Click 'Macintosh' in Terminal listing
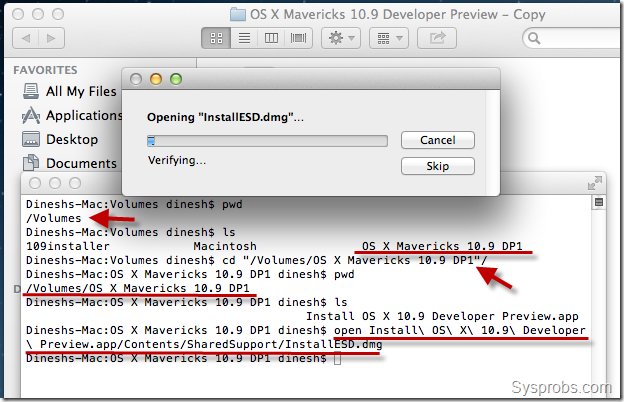Viewport: 624px width, 402px height. (225, 246)
